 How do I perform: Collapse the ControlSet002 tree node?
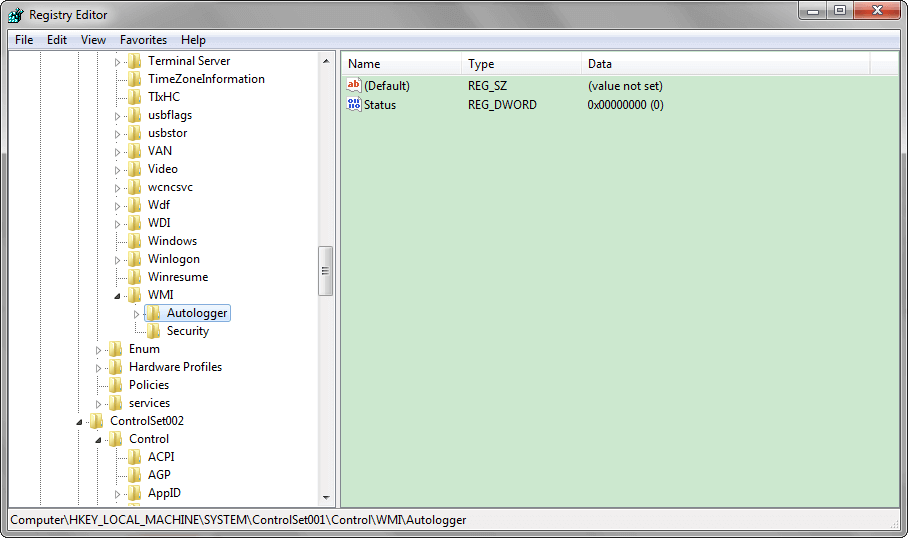(80, 422)
